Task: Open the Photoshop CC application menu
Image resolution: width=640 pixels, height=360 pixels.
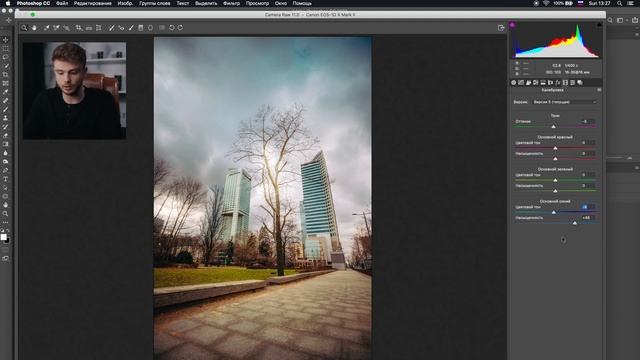Action: [x=33, y=3]
